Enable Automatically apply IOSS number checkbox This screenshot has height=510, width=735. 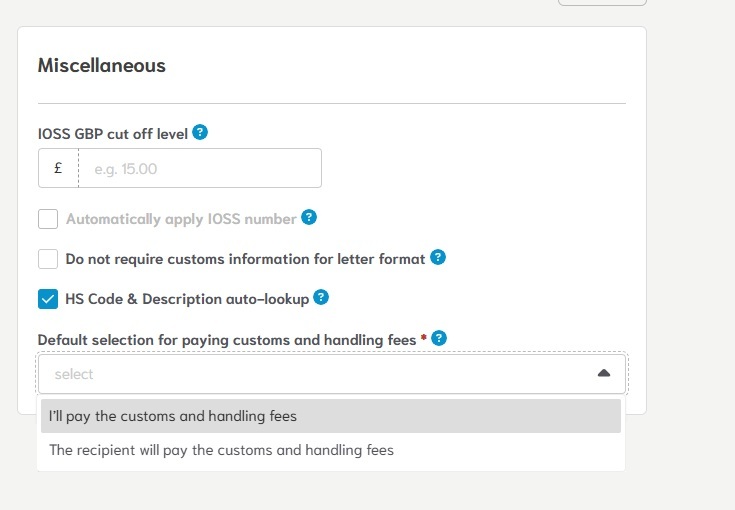[x=48, y=219]
